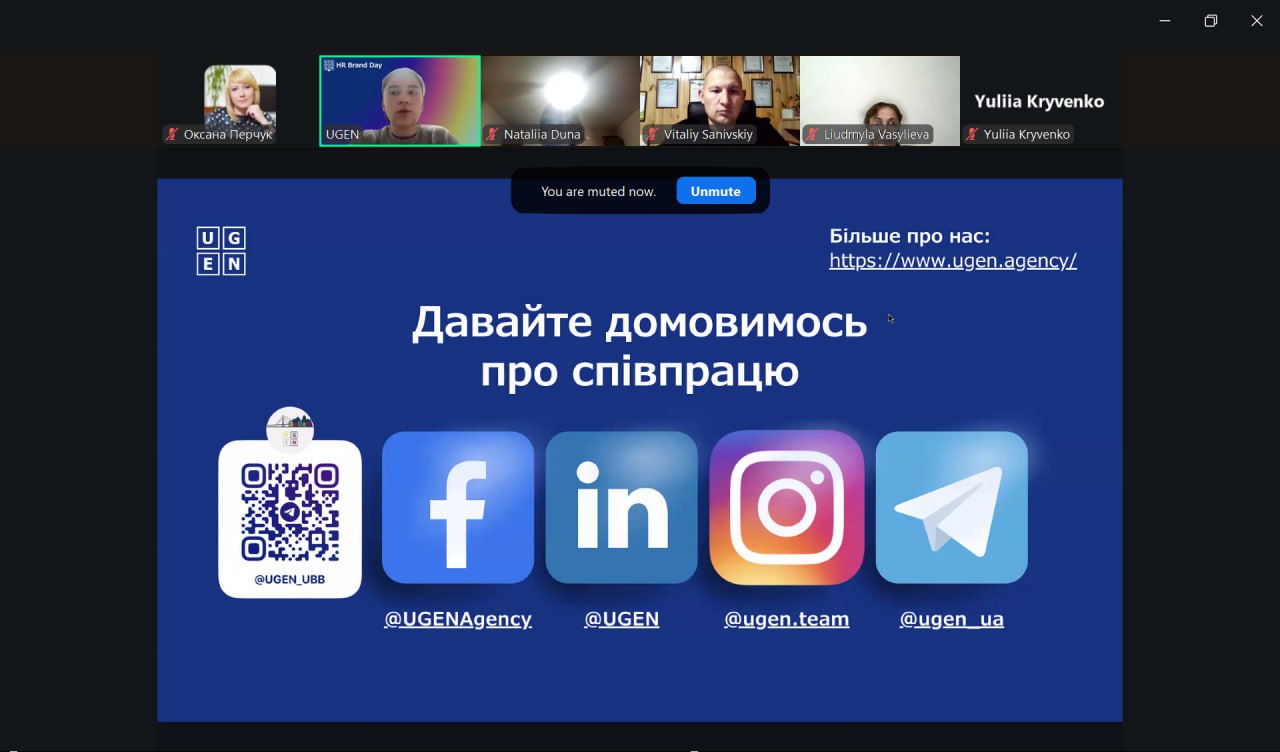
Task: Select Nataliia Duna's video tile
Action: point(560,98)
